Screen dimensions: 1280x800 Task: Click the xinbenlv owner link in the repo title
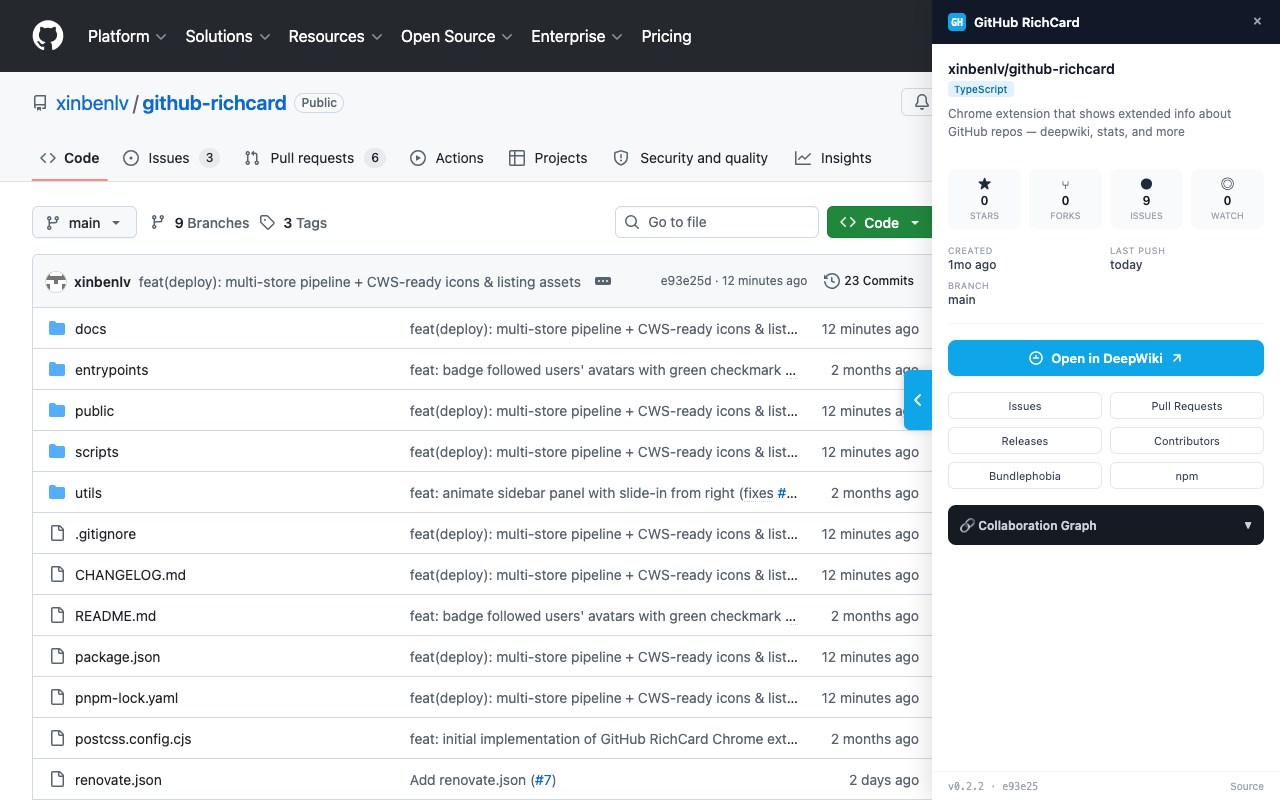point(92,103)
